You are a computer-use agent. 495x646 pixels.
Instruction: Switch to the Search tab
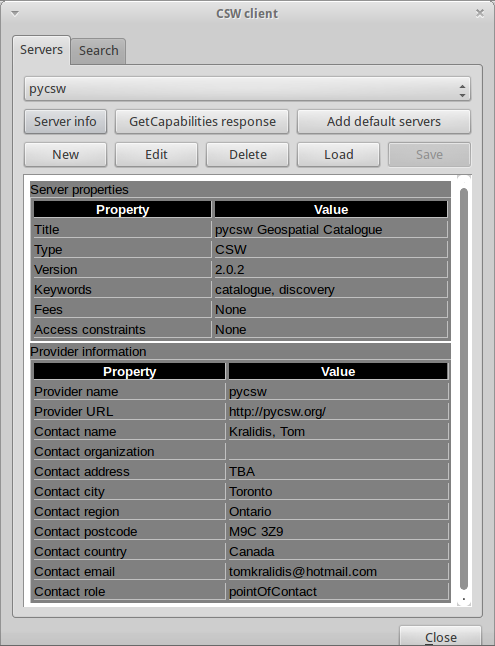tap(99, 51)
